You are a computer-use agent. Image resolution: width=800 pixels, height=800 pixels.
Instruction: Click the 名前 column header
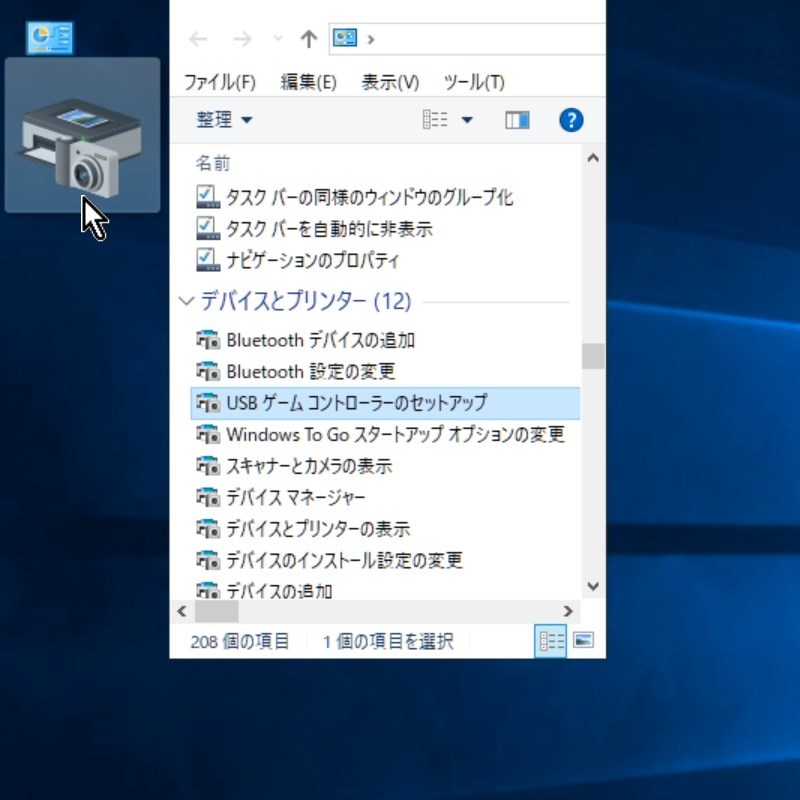click(213, 163)
